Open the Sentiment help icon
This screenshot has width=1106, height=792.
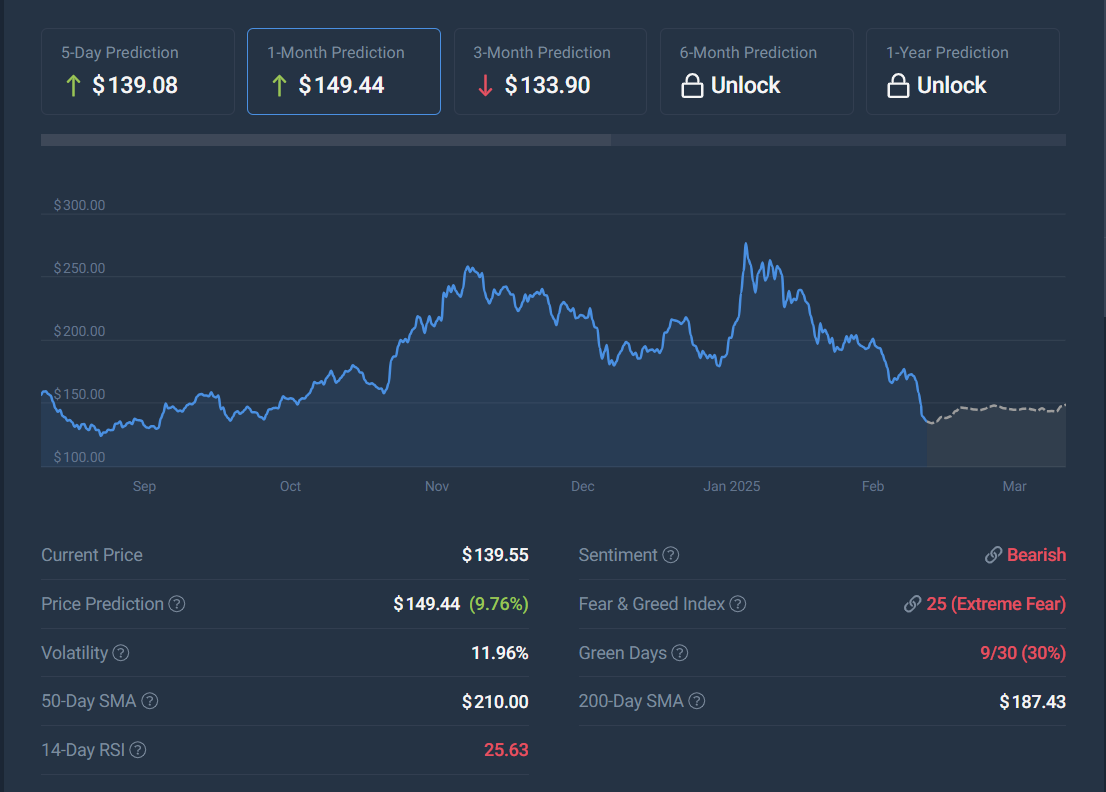click(x=671, y=555)
